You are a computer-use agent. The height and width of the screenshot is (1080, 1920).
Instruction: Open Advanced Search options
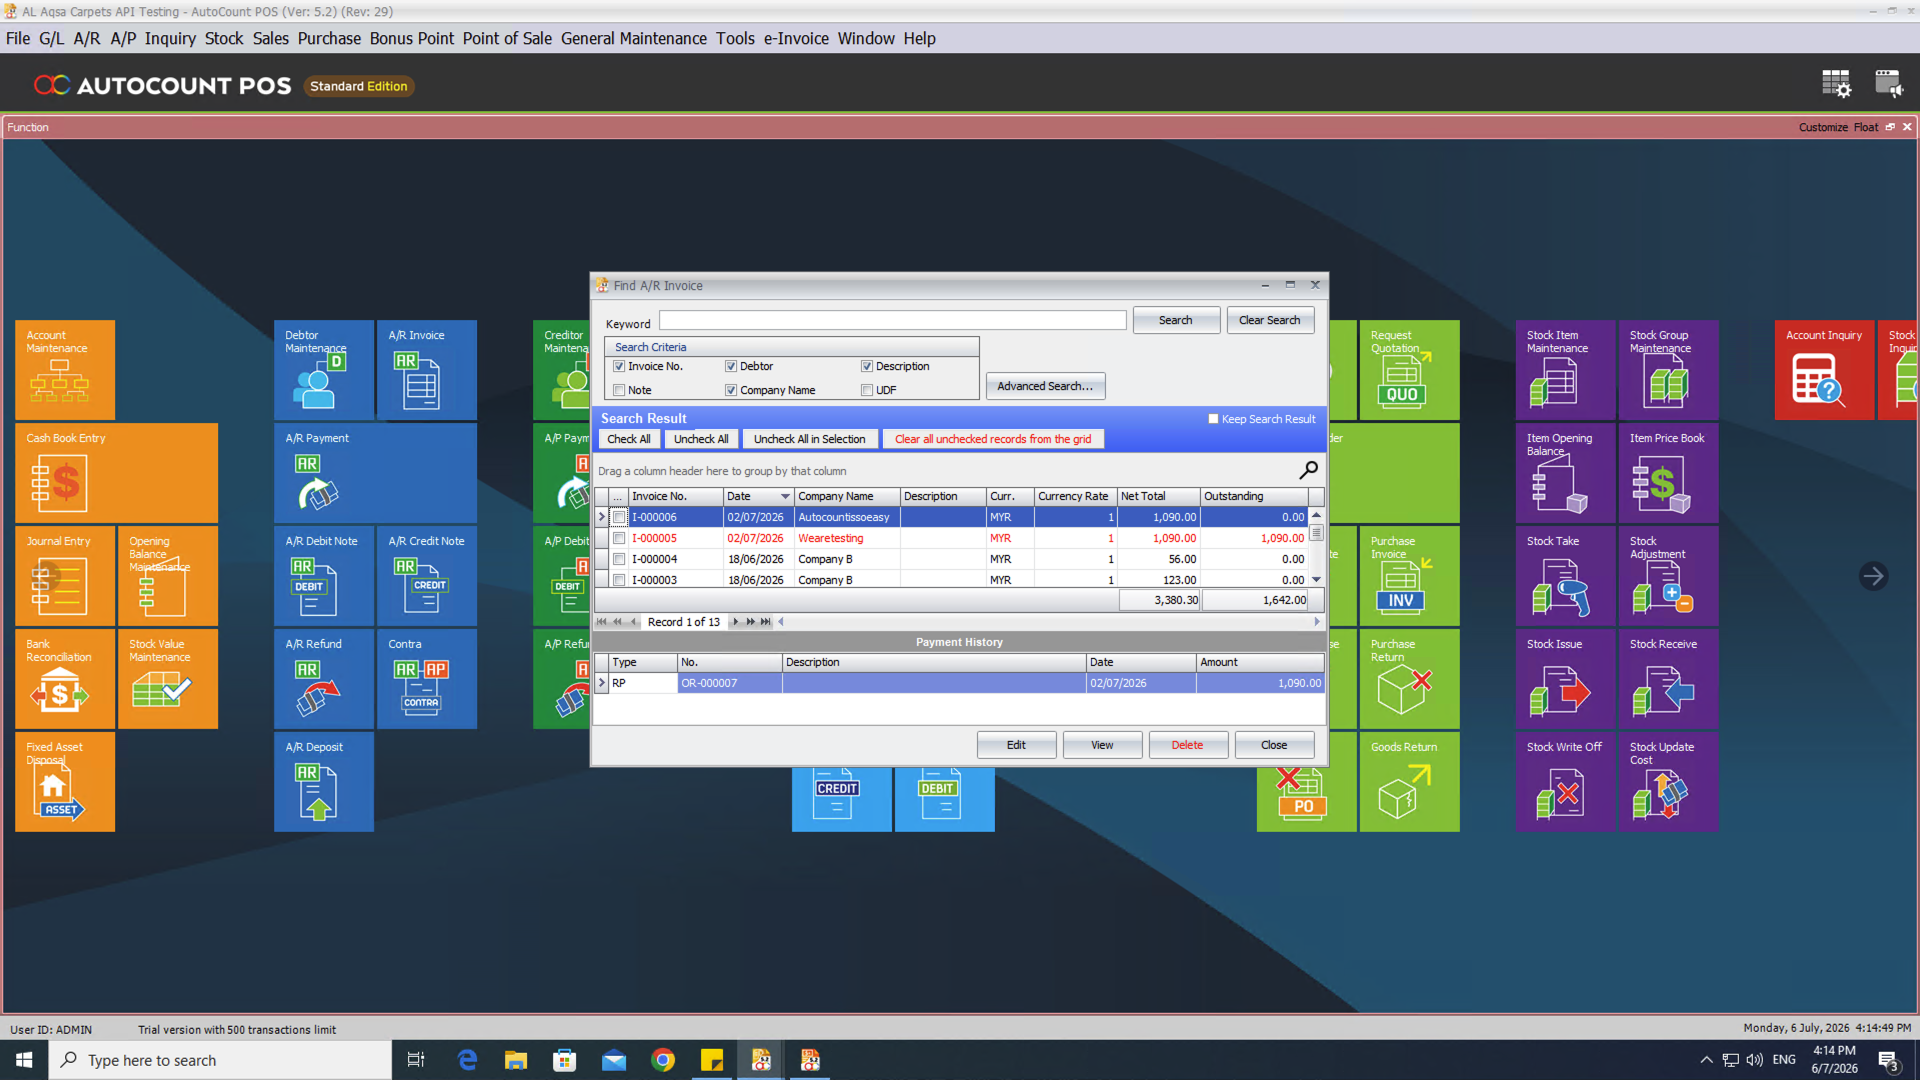pyautogui.click(x=1045, y=386)
